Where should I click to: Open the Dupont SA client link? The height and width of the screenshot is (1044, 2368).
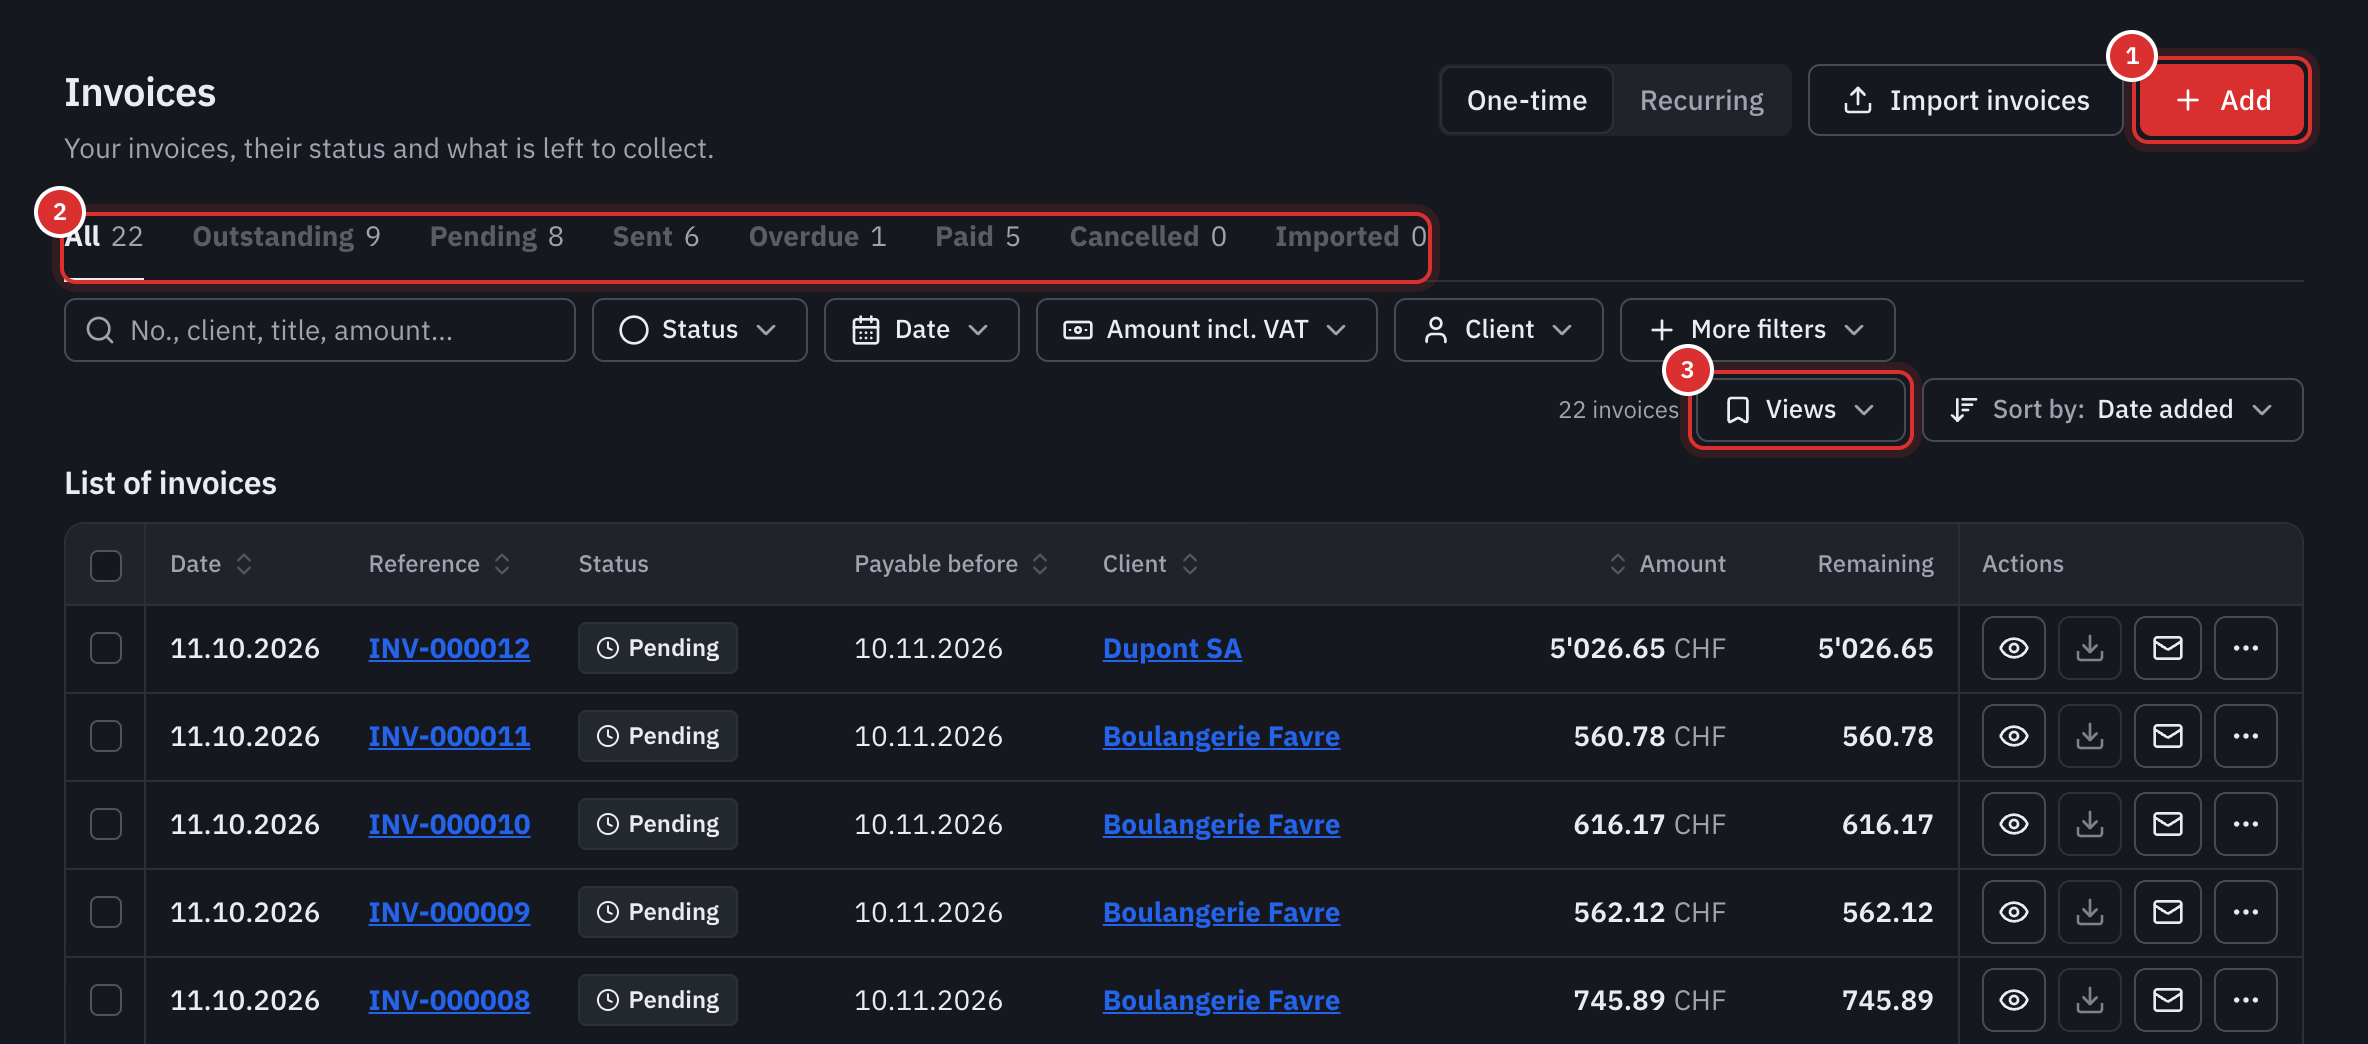[1172, 648]
